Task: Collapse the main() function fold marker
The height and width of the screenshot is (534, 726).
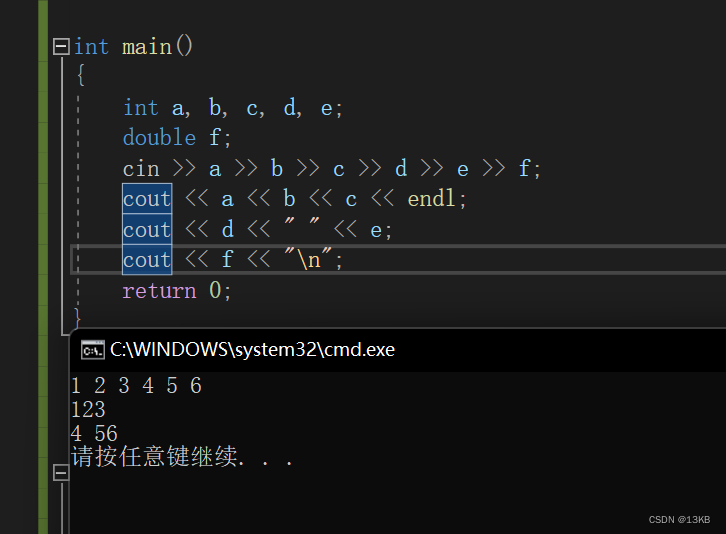Action: pos(61,46)
